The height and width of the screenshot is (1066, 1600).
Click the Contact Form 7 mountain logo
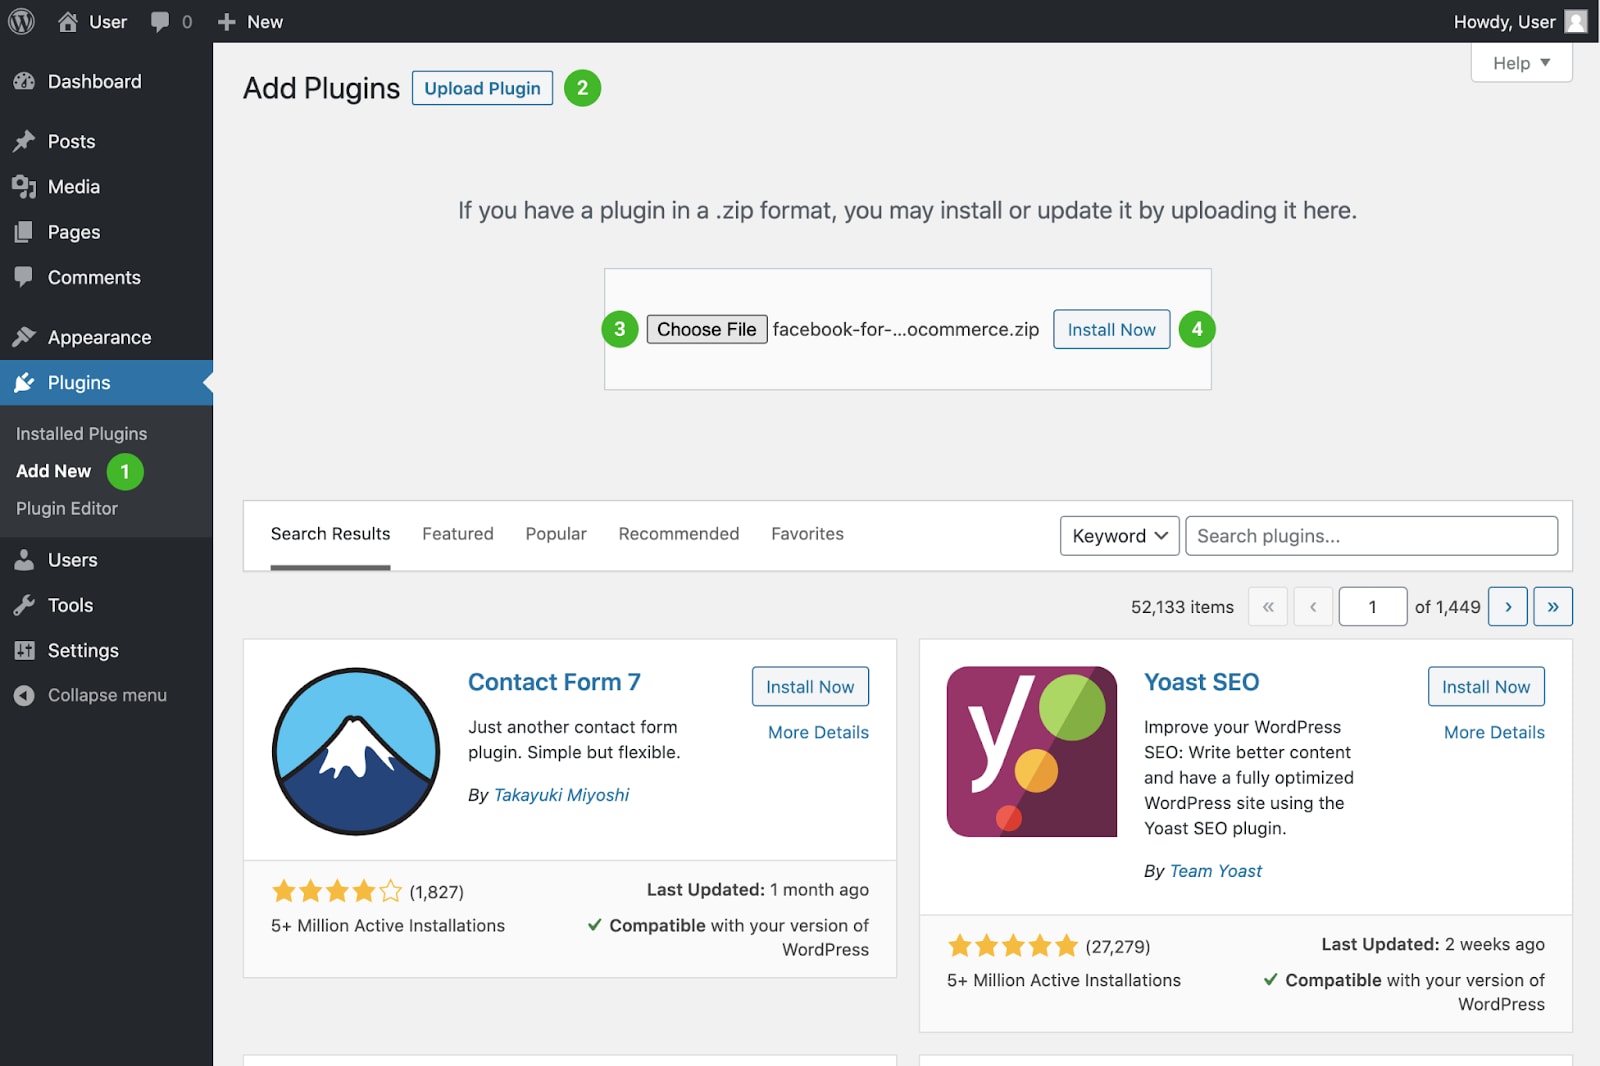[356, 751]
